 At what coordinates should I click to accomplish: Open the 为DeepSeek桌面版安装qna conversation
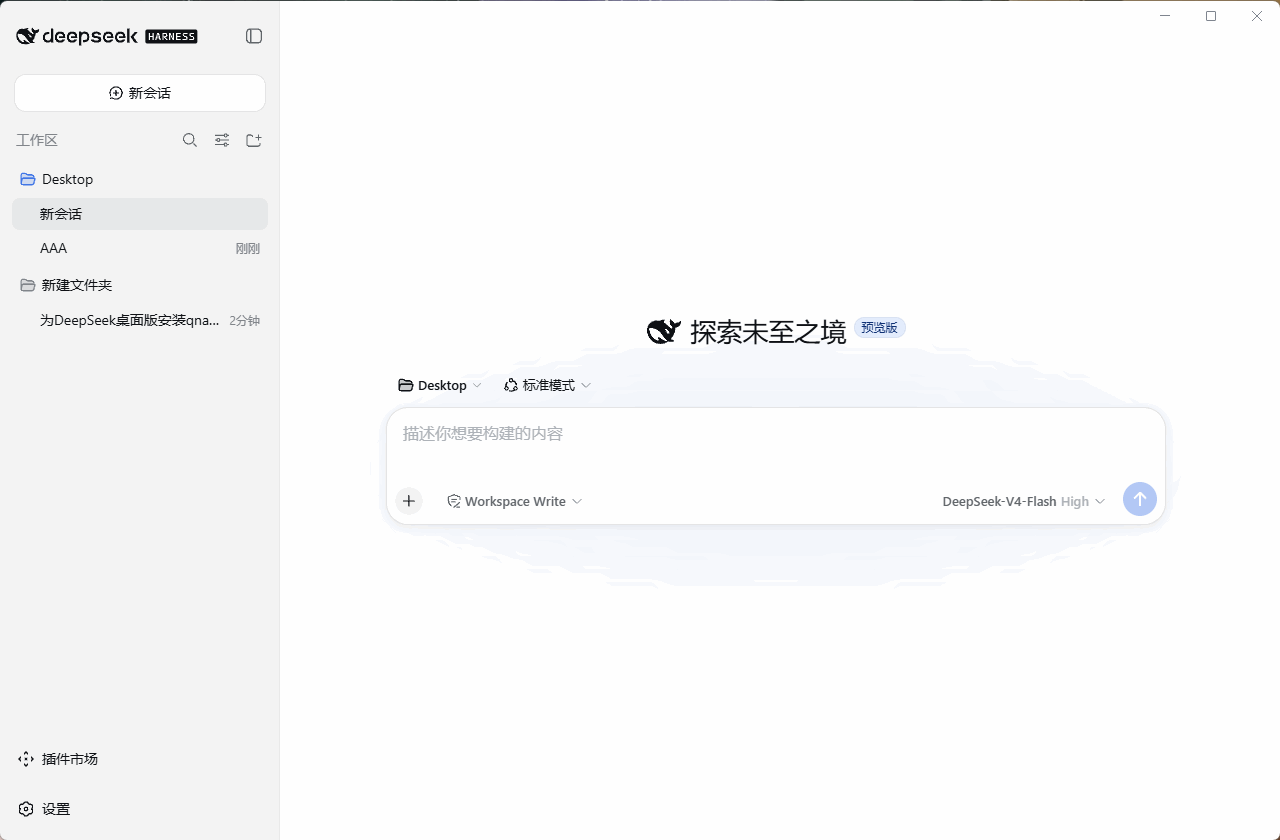click(x=140, y=320)
